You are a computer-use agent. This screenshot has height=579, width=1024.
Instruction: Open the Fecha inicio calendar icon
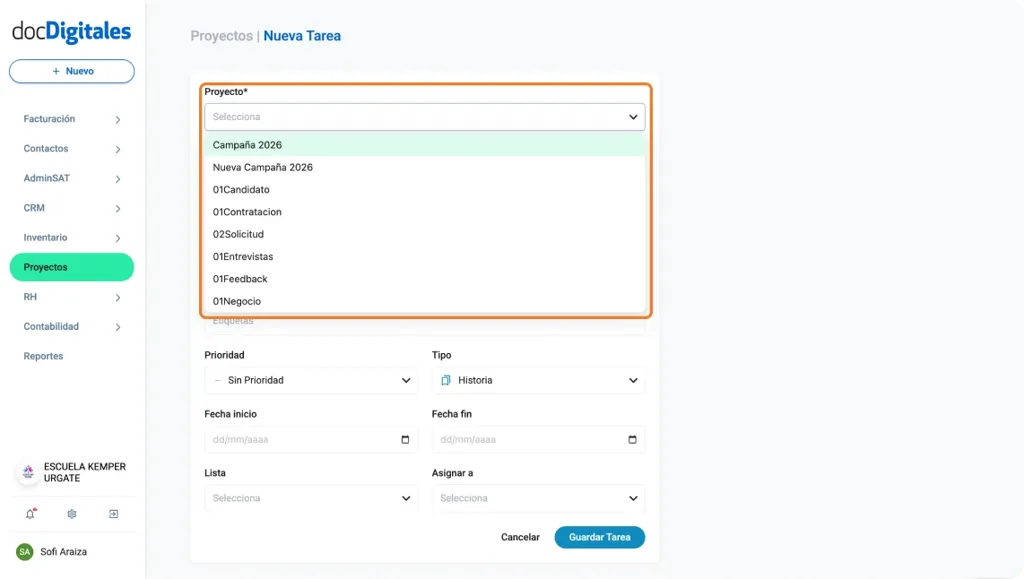404,439
